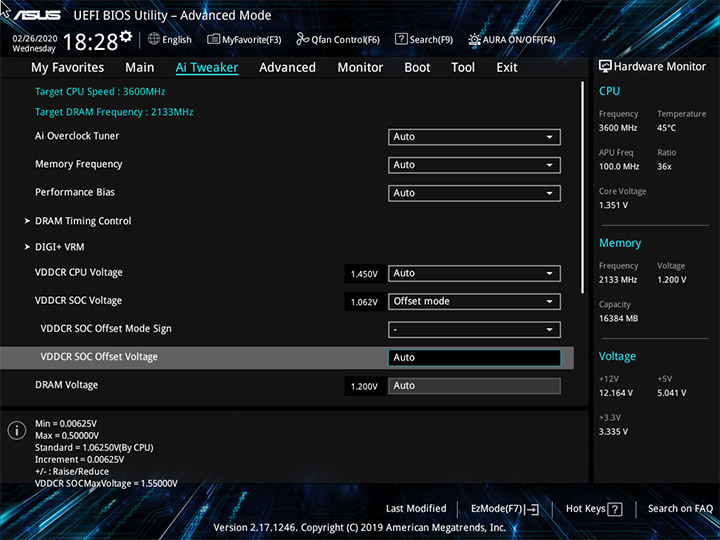Viewport: 720px width, 540px height.
Task: Open the Exit tab
Action: tap(506, 68)
